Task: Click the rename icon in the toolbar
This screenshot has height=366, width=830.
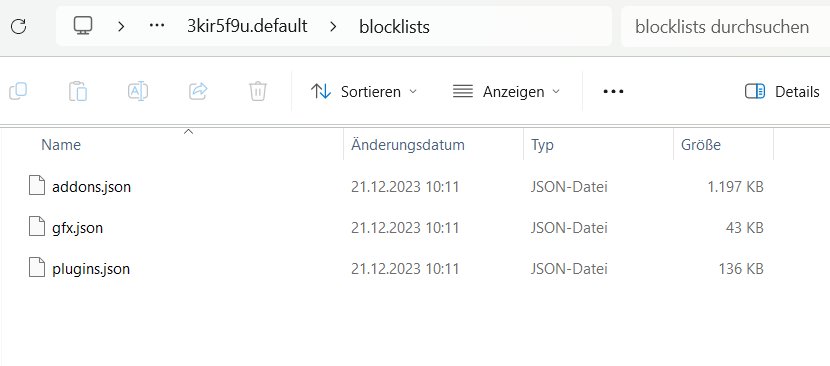Action: [x=138, y=92]
